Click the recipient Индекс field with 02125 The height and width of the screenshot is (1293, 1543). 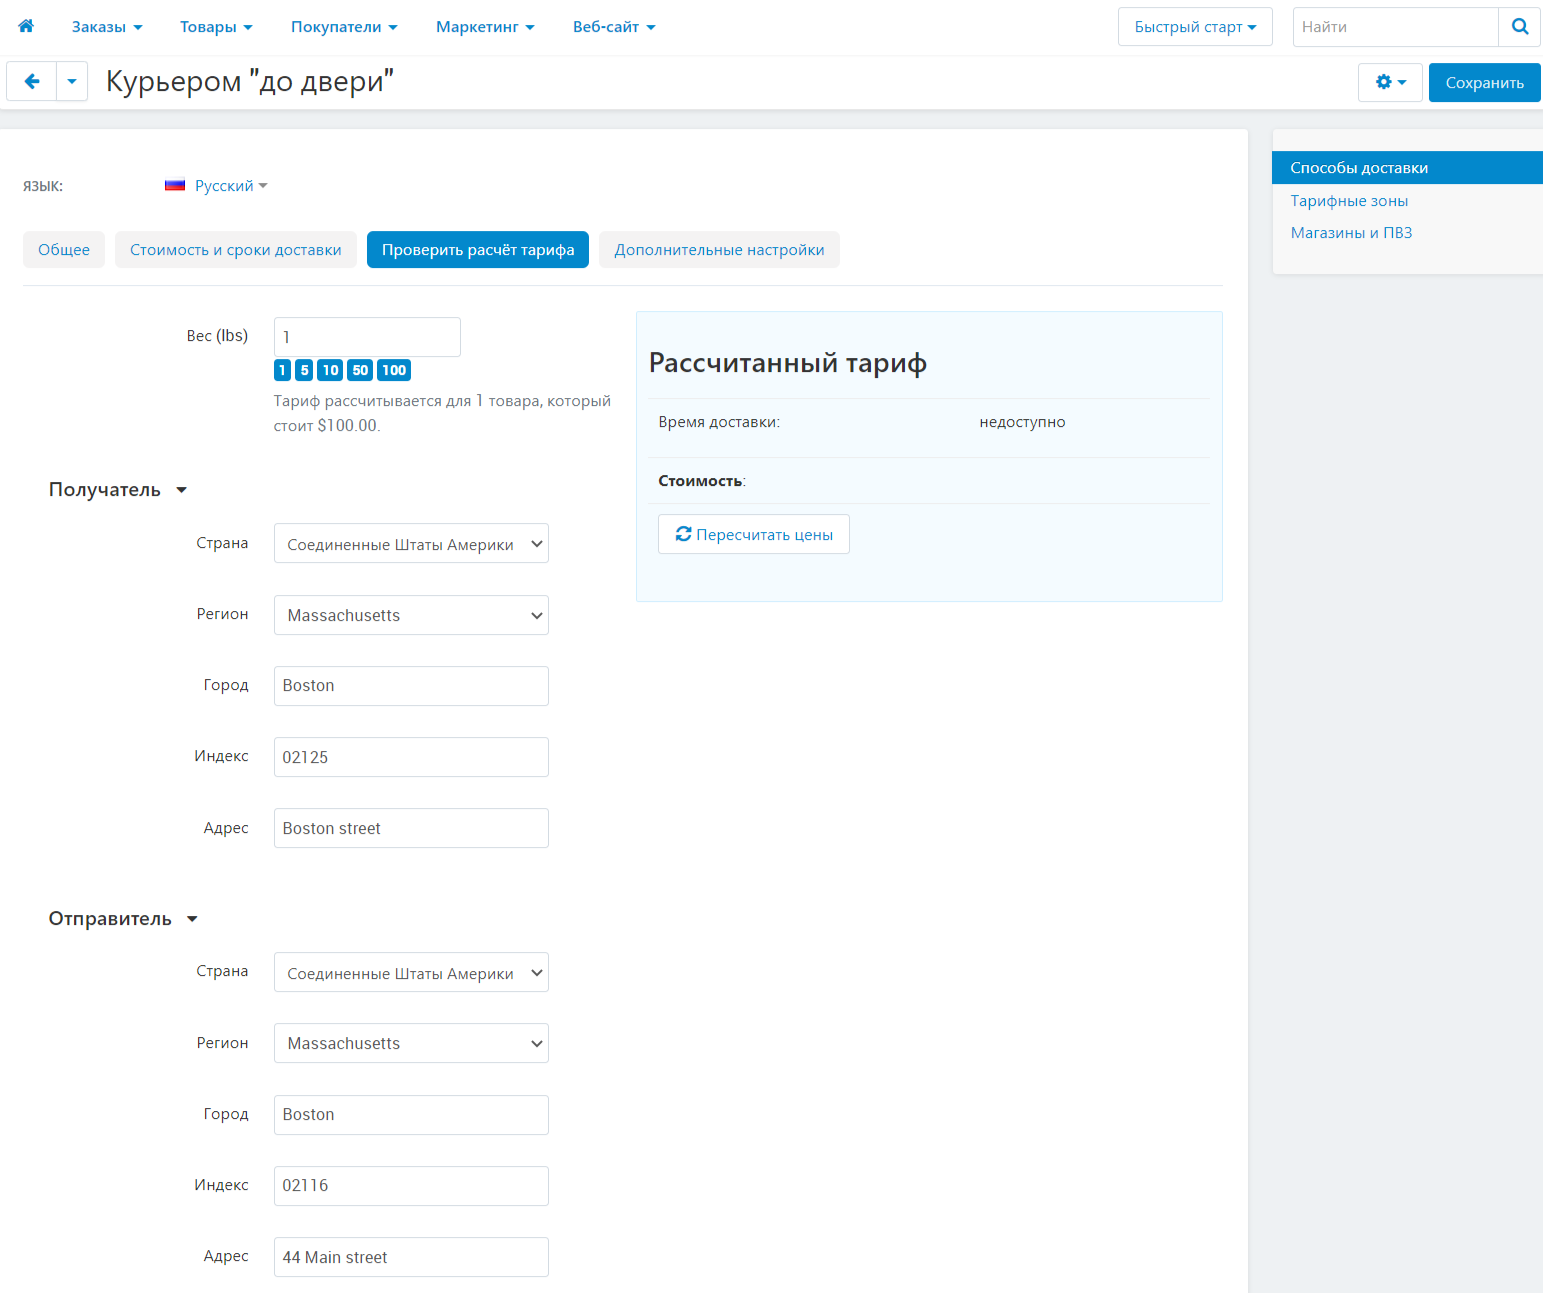(411, 757)
